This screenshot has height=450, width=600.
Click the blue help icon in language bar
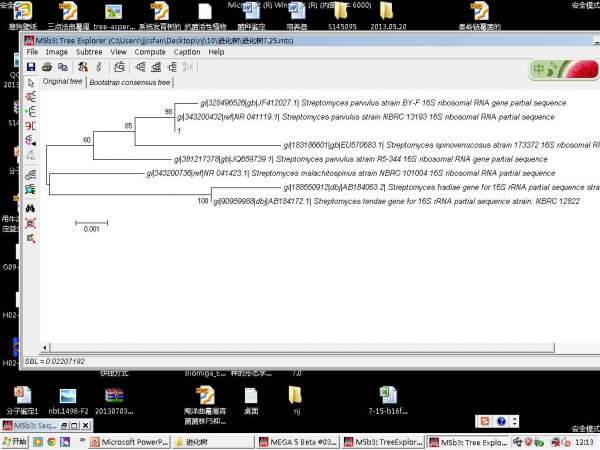coord(501,421)
